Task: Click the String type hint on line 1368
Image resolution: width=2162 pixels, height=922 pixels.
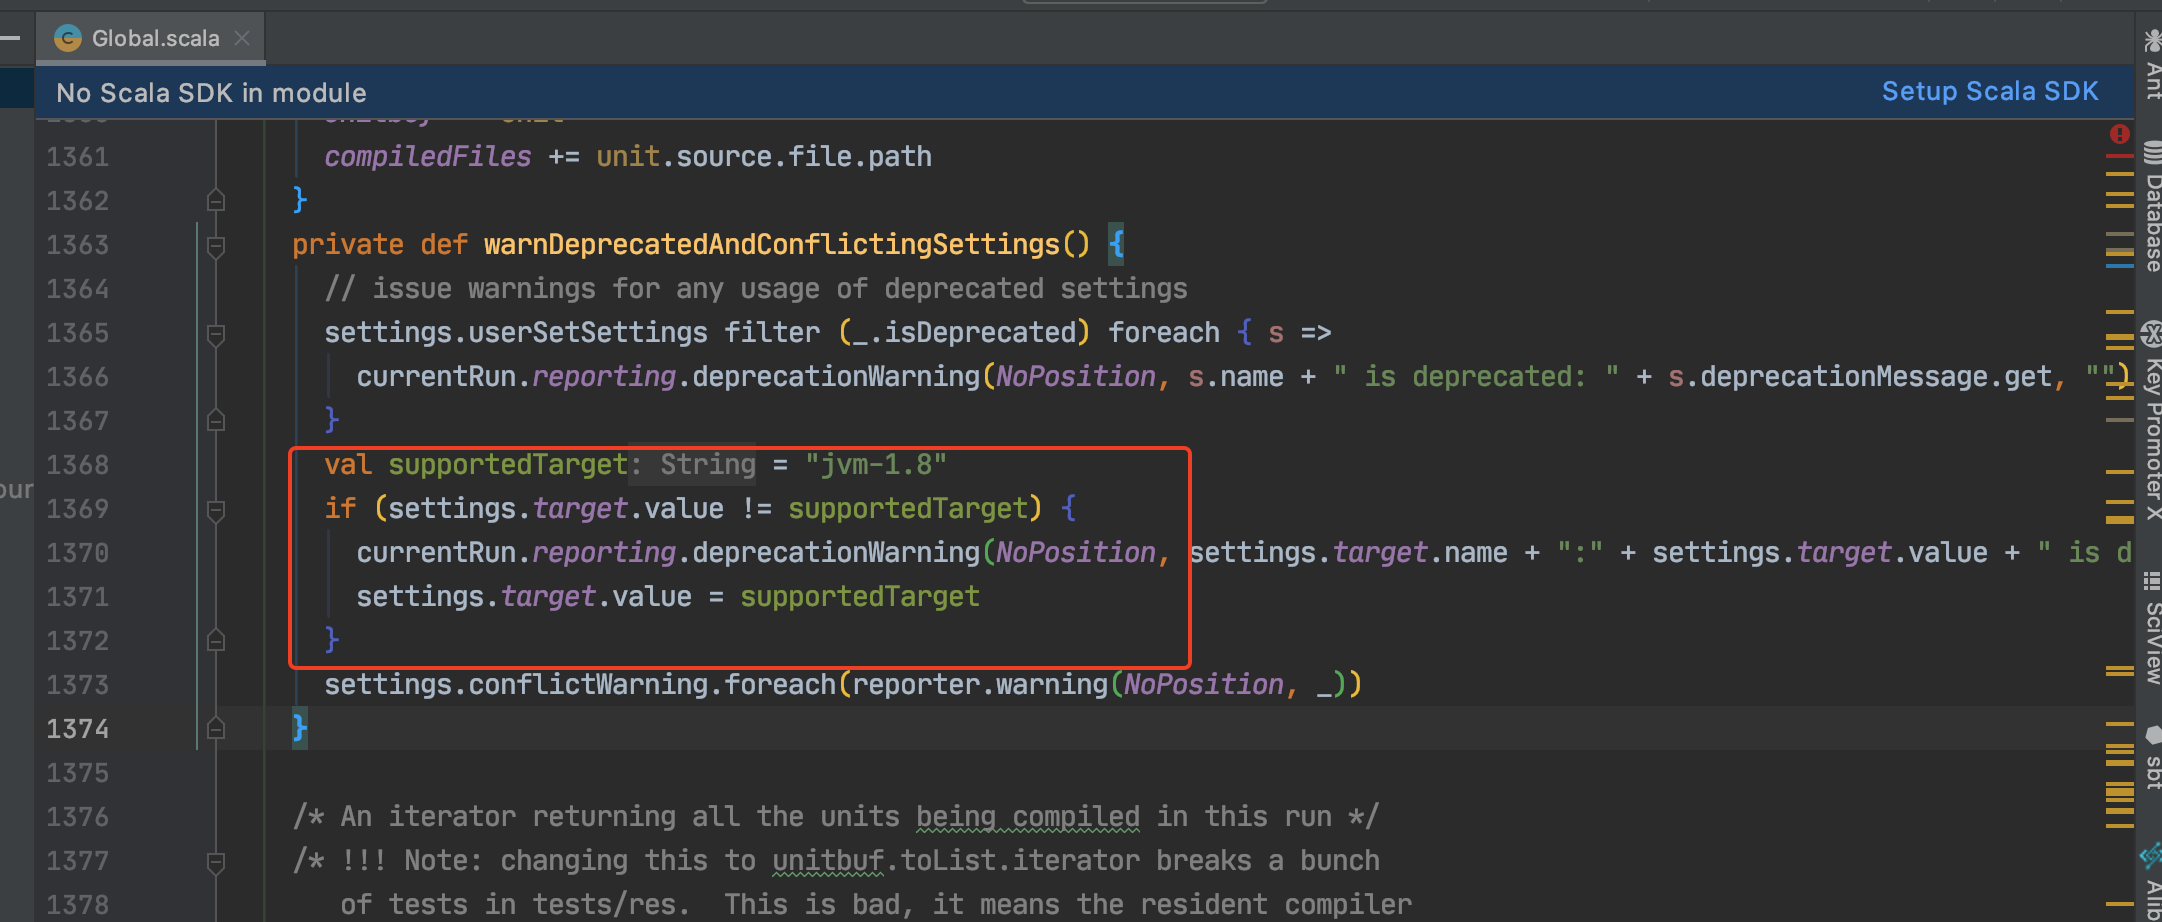Action: [708, 465]
